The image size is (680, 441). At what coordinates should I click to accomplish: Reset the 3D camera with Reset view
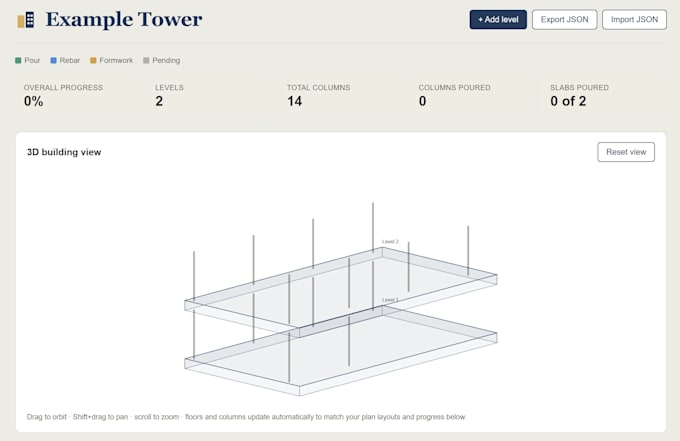point(626,152)
